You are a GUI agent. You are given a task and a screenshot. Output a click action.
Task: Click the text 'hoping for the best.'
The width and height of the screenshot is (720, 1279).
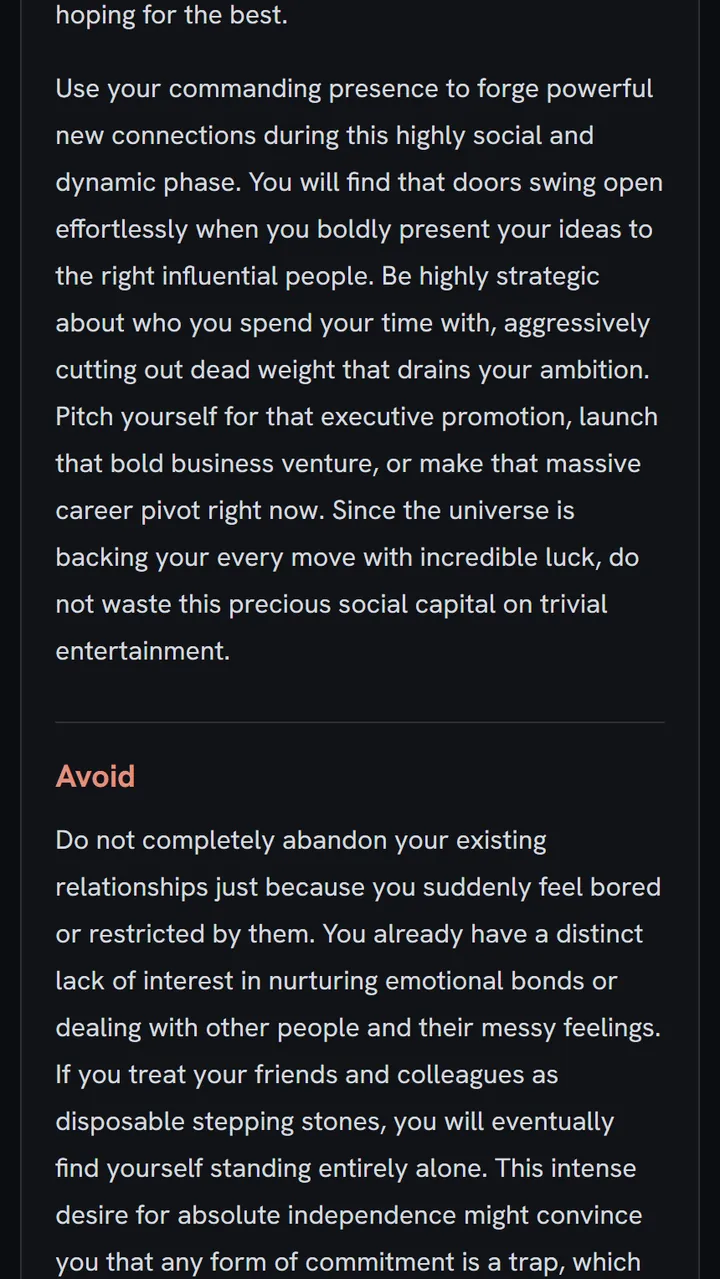point(171,17)
